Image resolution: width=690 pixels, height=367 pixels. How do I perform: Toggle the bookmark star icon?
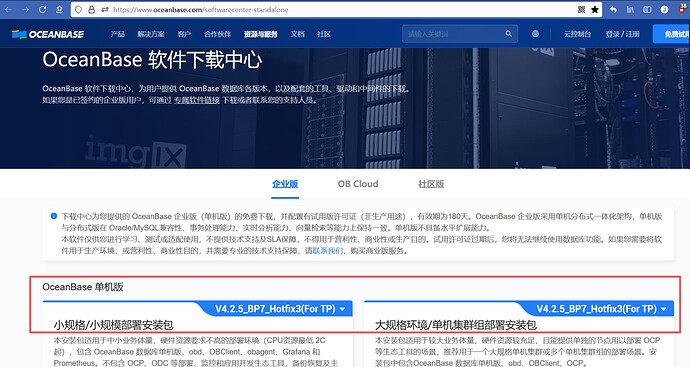click(595, 9)
